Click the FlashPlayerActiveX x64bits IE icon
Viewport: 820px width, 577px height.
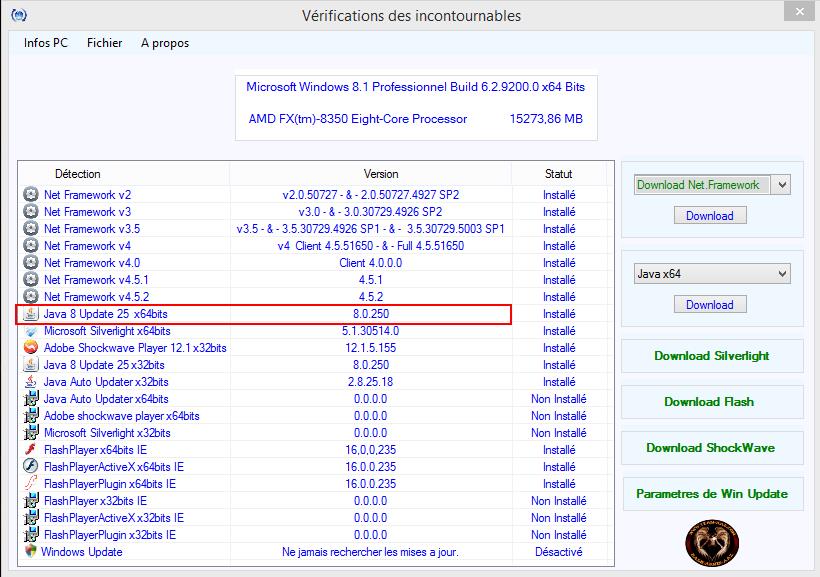(x=31, y=467)
